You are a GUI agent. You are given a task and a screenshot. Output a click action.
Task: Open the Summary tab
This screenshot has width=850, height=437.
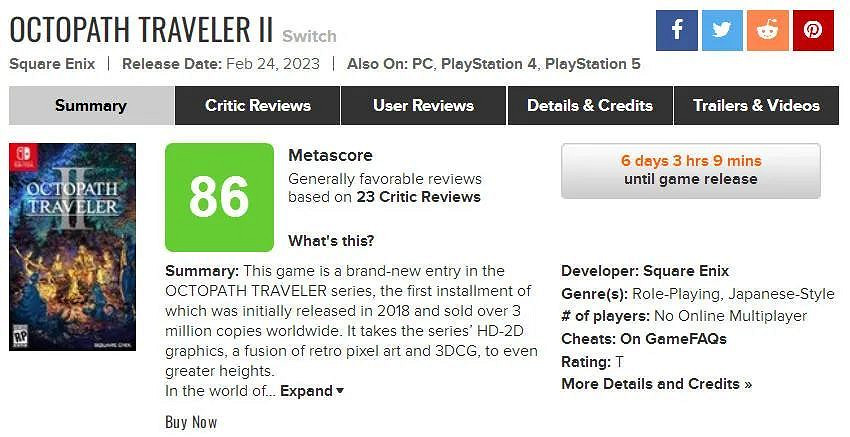(91, 105)
